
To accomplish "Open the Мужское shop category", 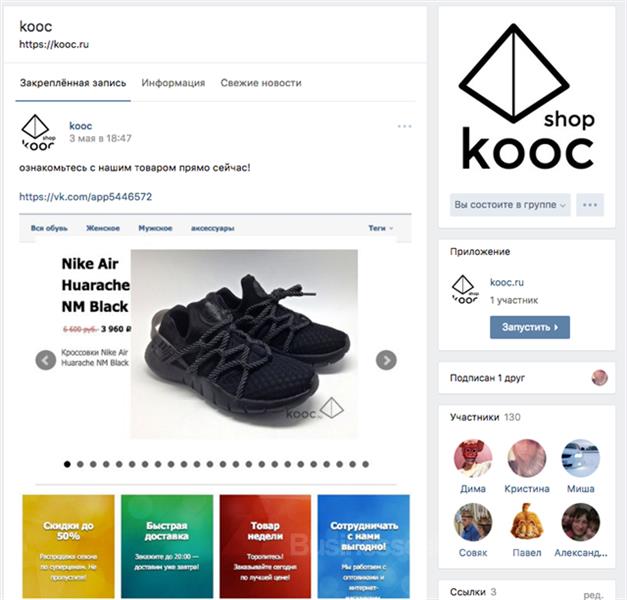I will 155,228.
